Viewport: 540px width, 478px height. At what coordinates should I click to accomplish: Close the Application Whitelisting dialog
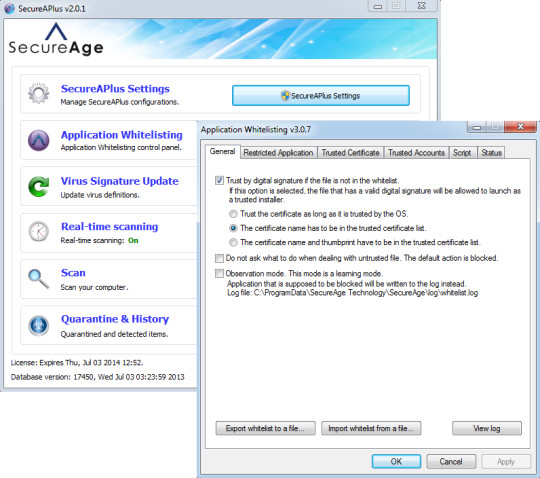point(520,127)
